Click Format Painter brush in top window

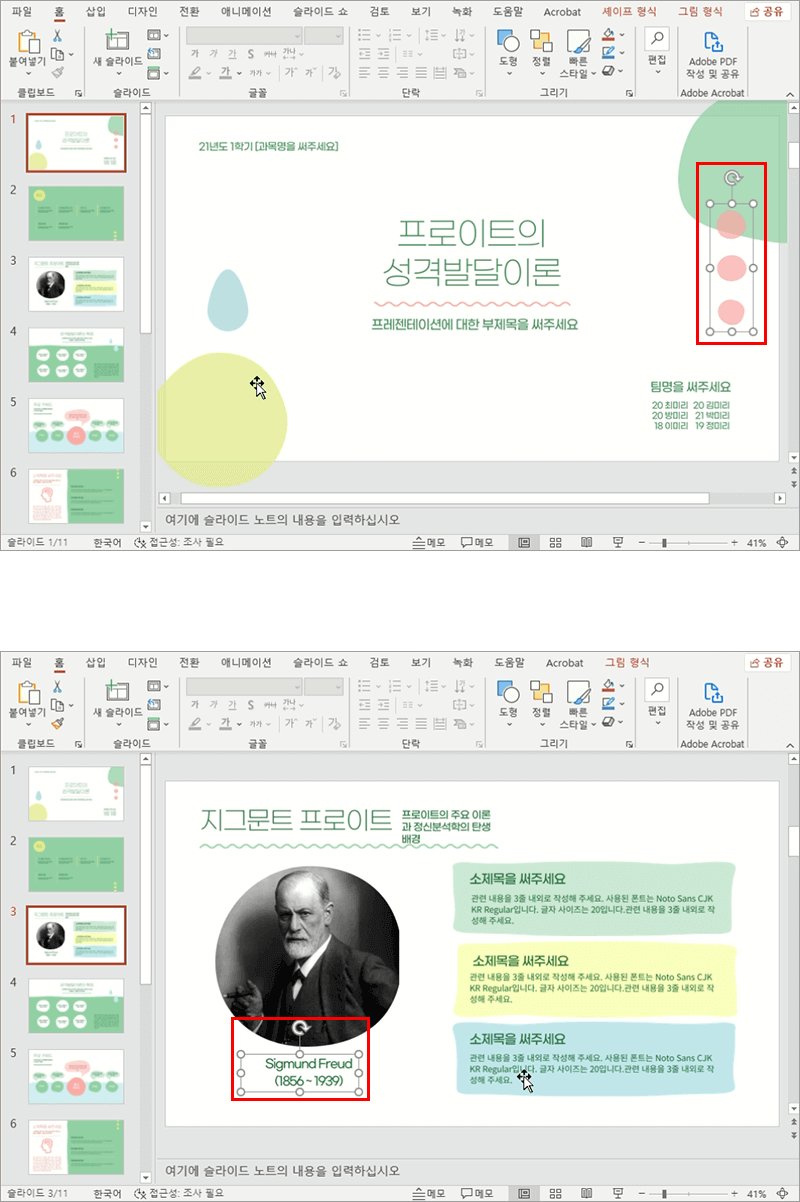pos(57,73)
